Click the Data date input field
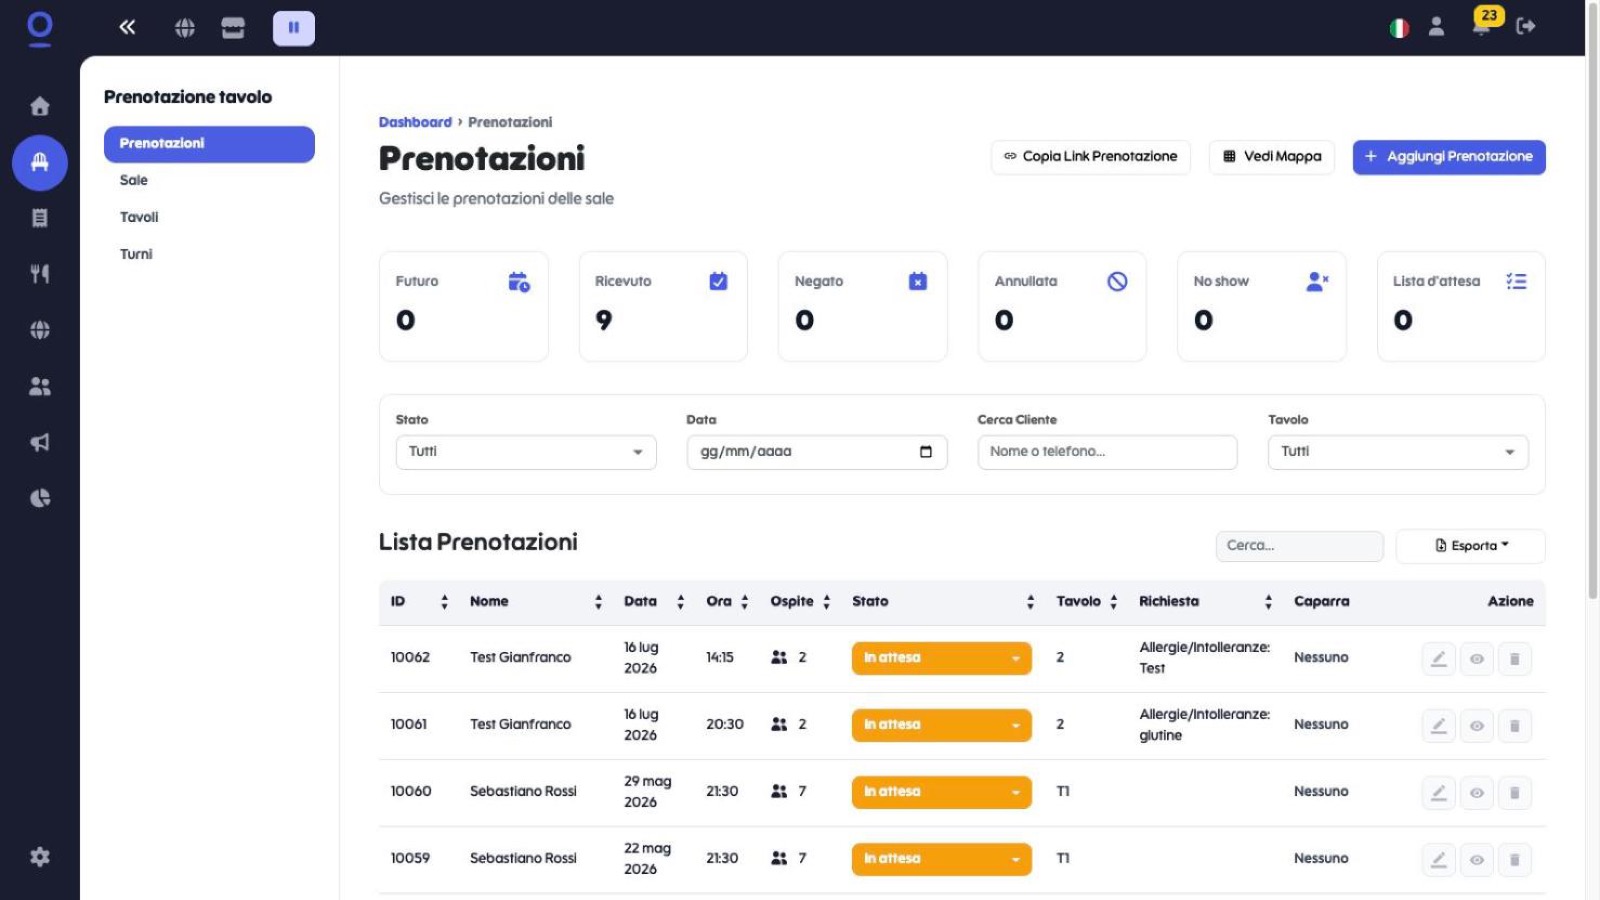Screen dimensions: 1600x900 [x=817, y=452]
